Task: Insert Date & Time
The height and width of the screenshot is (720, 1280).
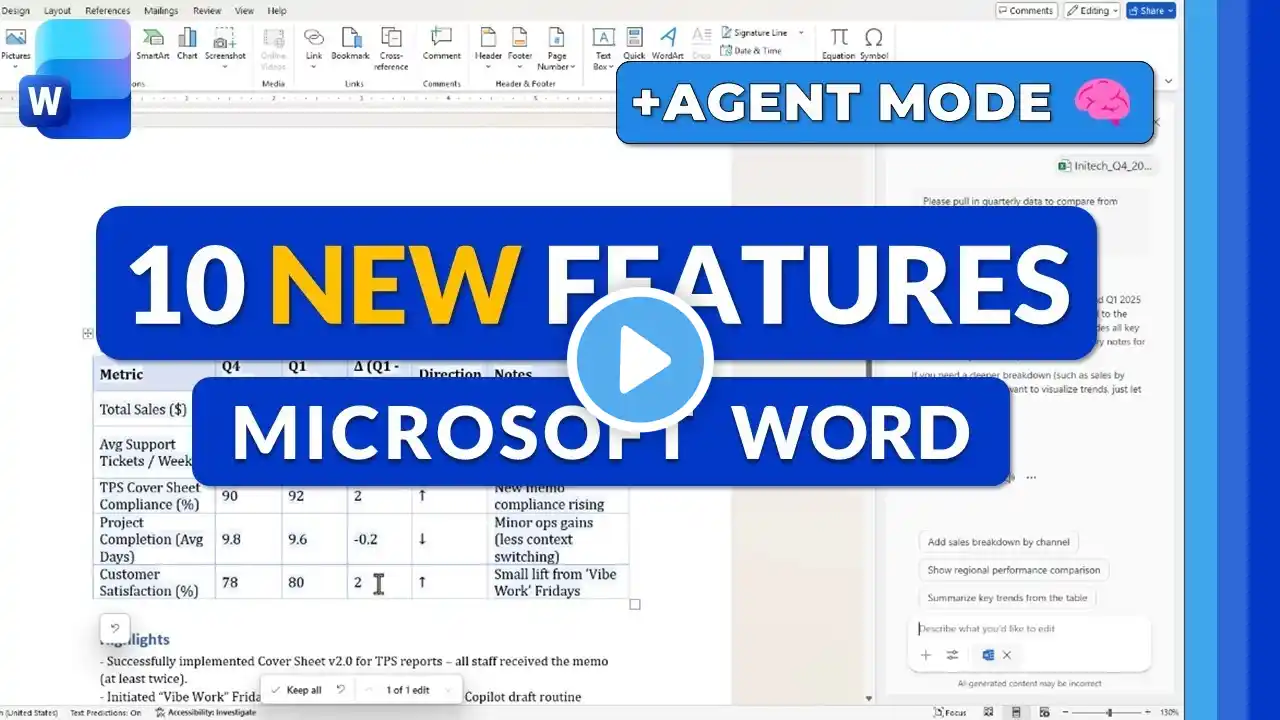Action: tap(752, 50)
